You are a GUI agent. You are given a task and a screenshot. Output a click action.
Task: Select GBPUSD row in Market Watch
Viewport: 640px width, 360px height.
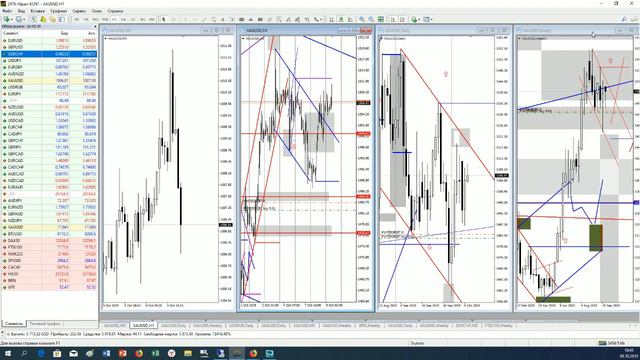(x=49, y=47)
